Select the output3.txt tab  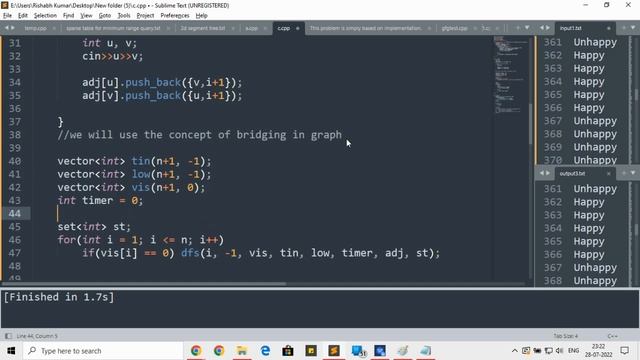(572, 173)
